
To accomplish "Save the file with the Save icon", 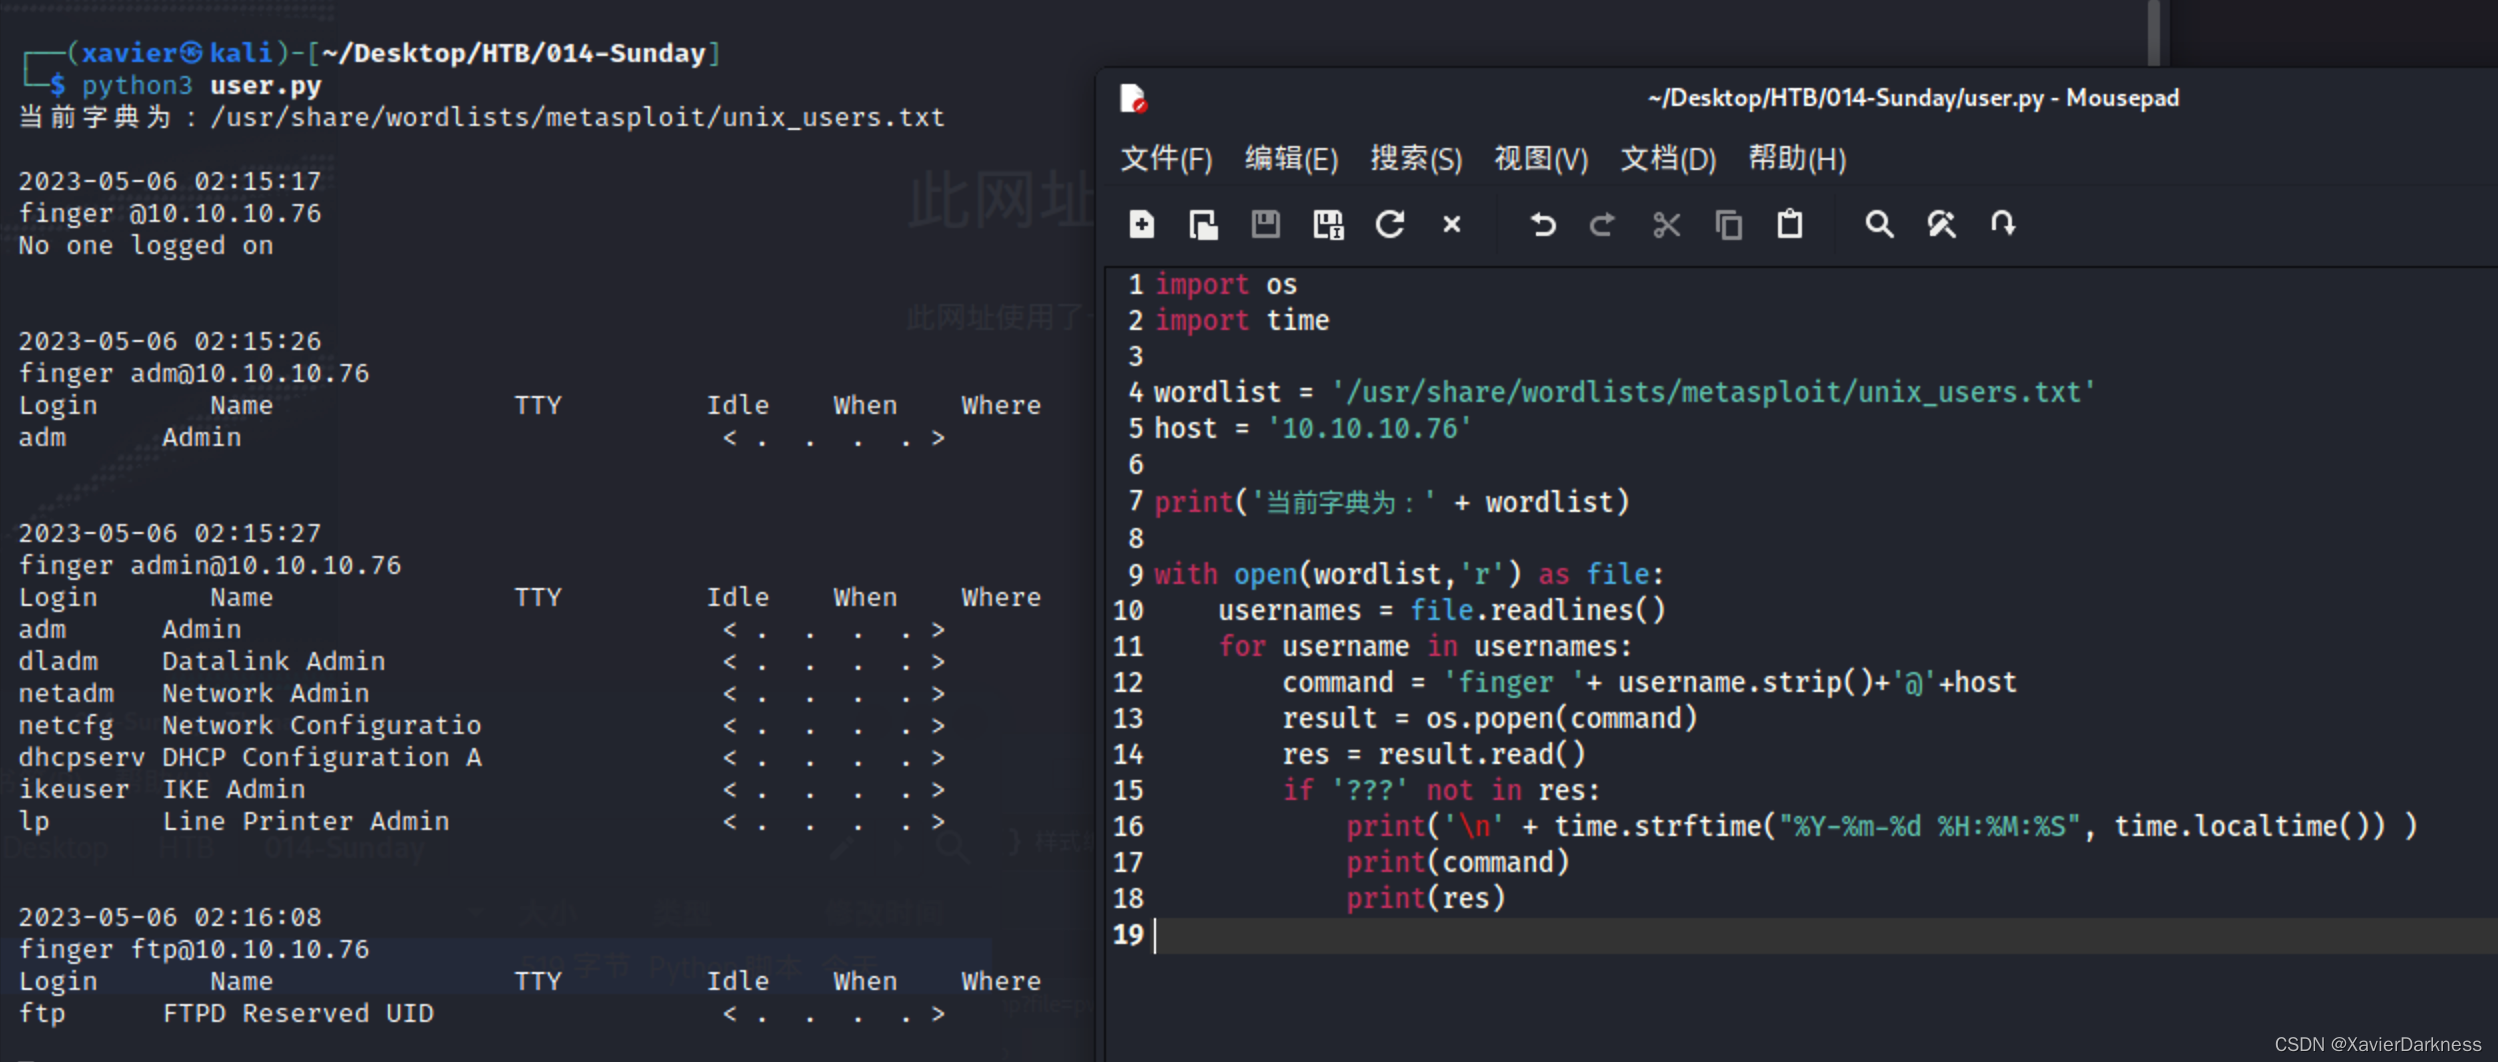I will click(x=1265, y=224).
